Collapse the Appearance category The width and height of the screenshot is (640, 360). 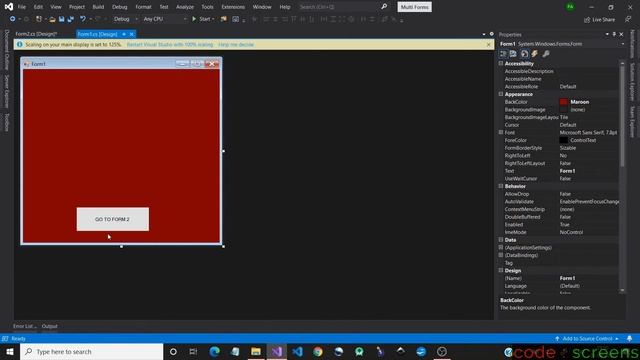point(501,94)
